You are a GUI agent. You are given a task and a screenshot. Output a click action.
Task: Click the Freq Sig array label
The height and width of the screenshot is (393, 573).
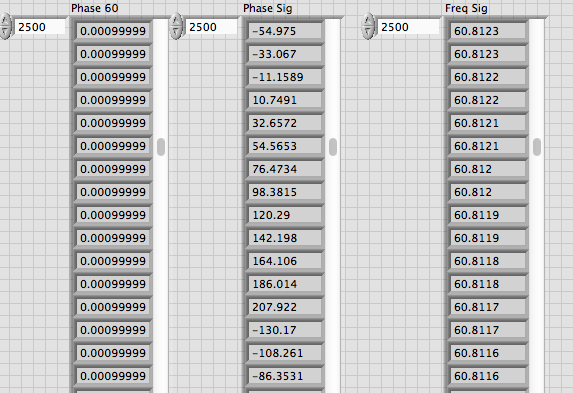point(466,8)
